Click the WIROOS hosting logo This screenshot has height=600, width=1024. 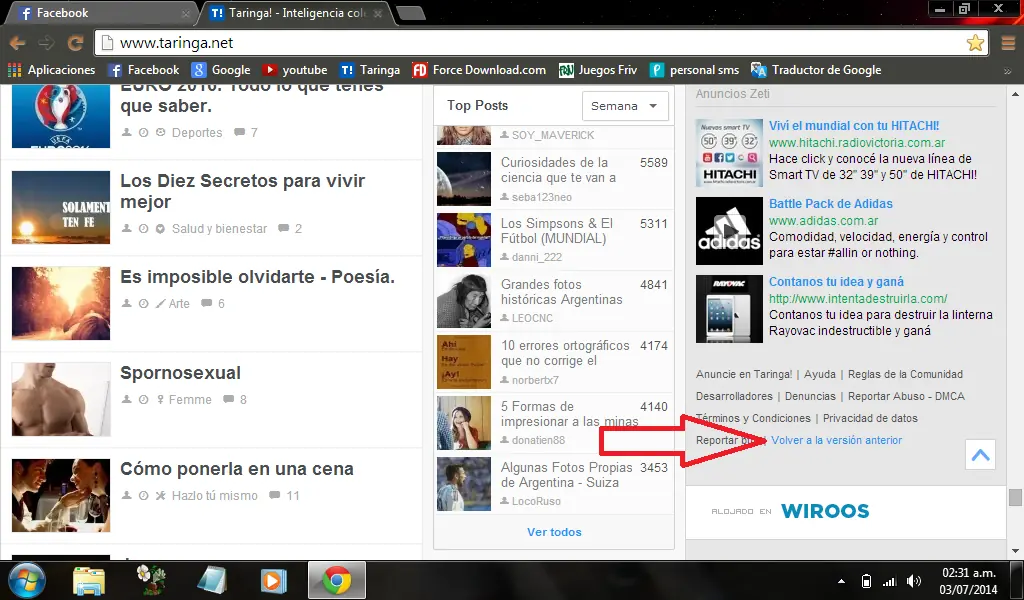point(825,511)
